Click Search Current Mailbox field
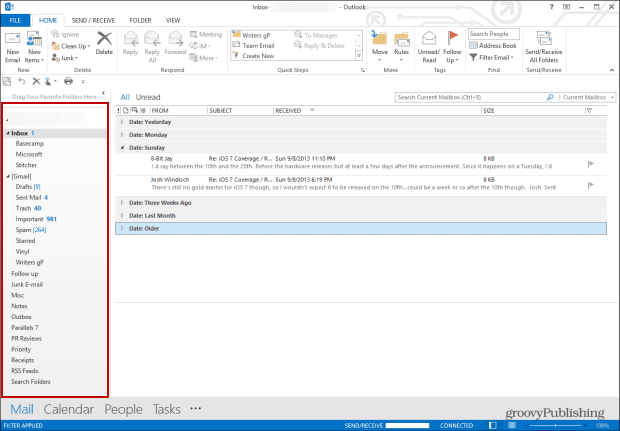Screen dimensions: 620x431 click(471, 97)
